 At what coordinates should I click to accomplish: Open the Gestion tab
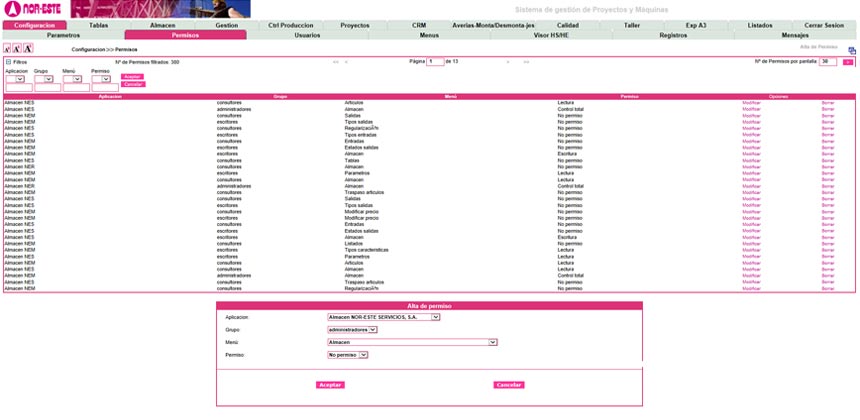[x=227, y=25]
